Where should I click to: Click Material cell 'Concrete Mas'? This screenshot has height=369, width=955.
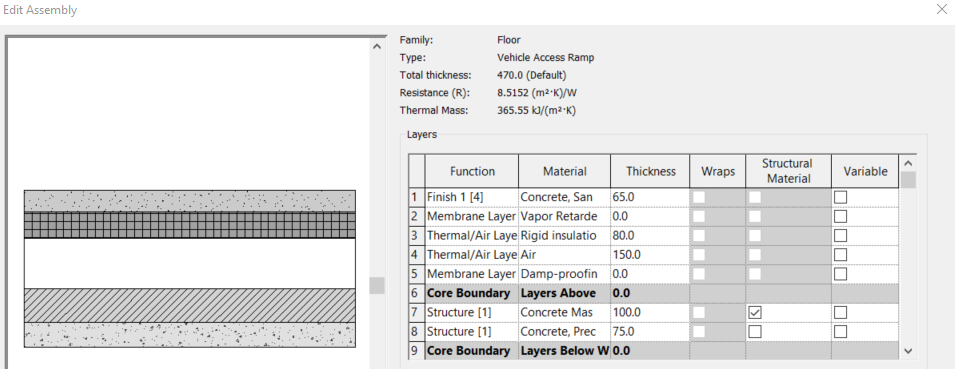tap(565, 312)
